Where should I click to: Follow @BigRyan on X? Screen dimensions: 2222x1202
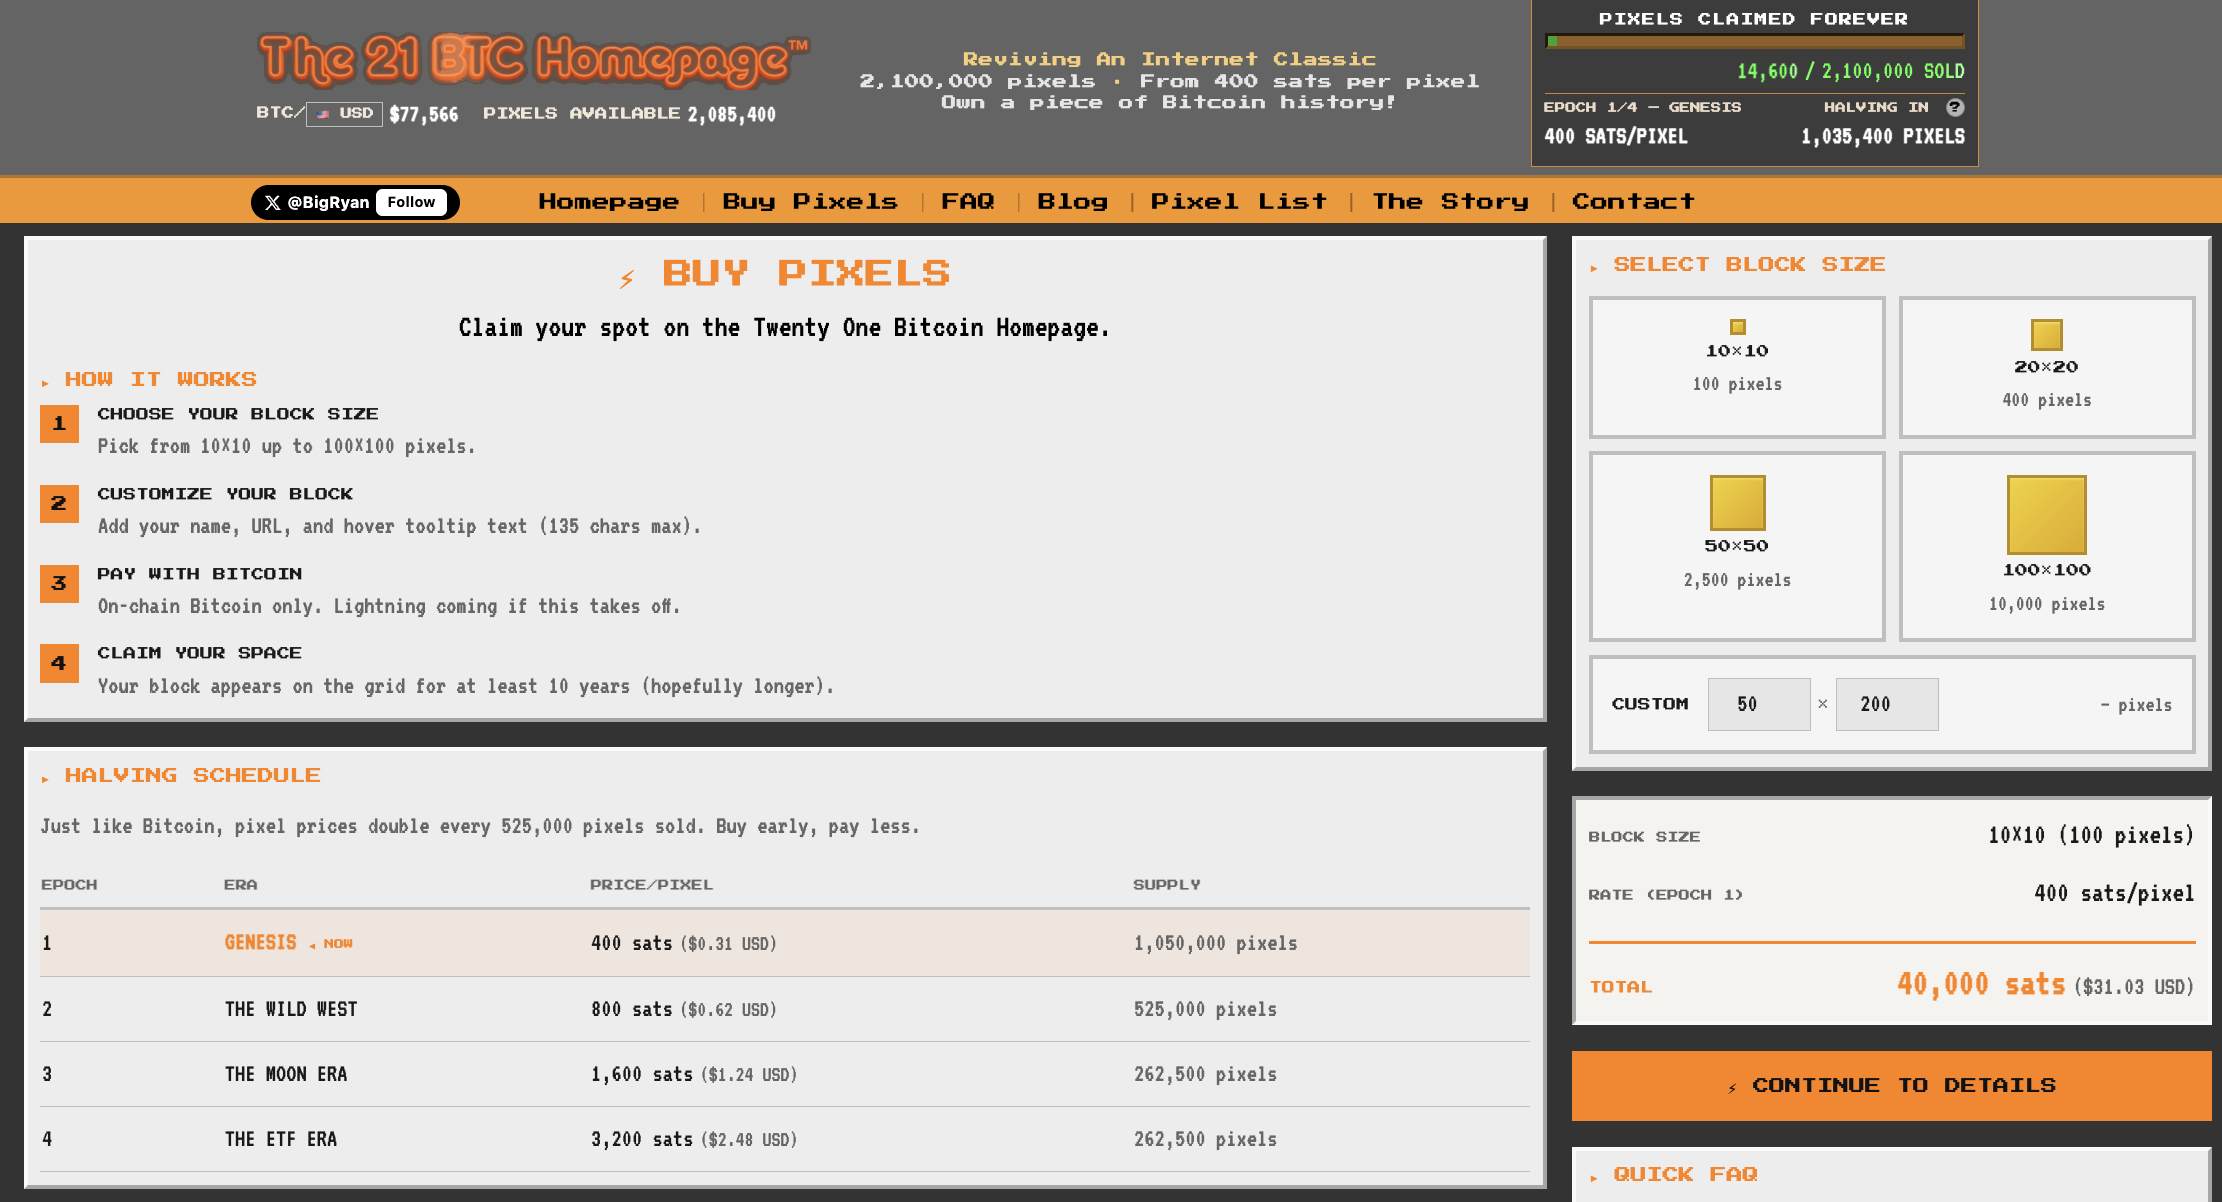[411, 202]
